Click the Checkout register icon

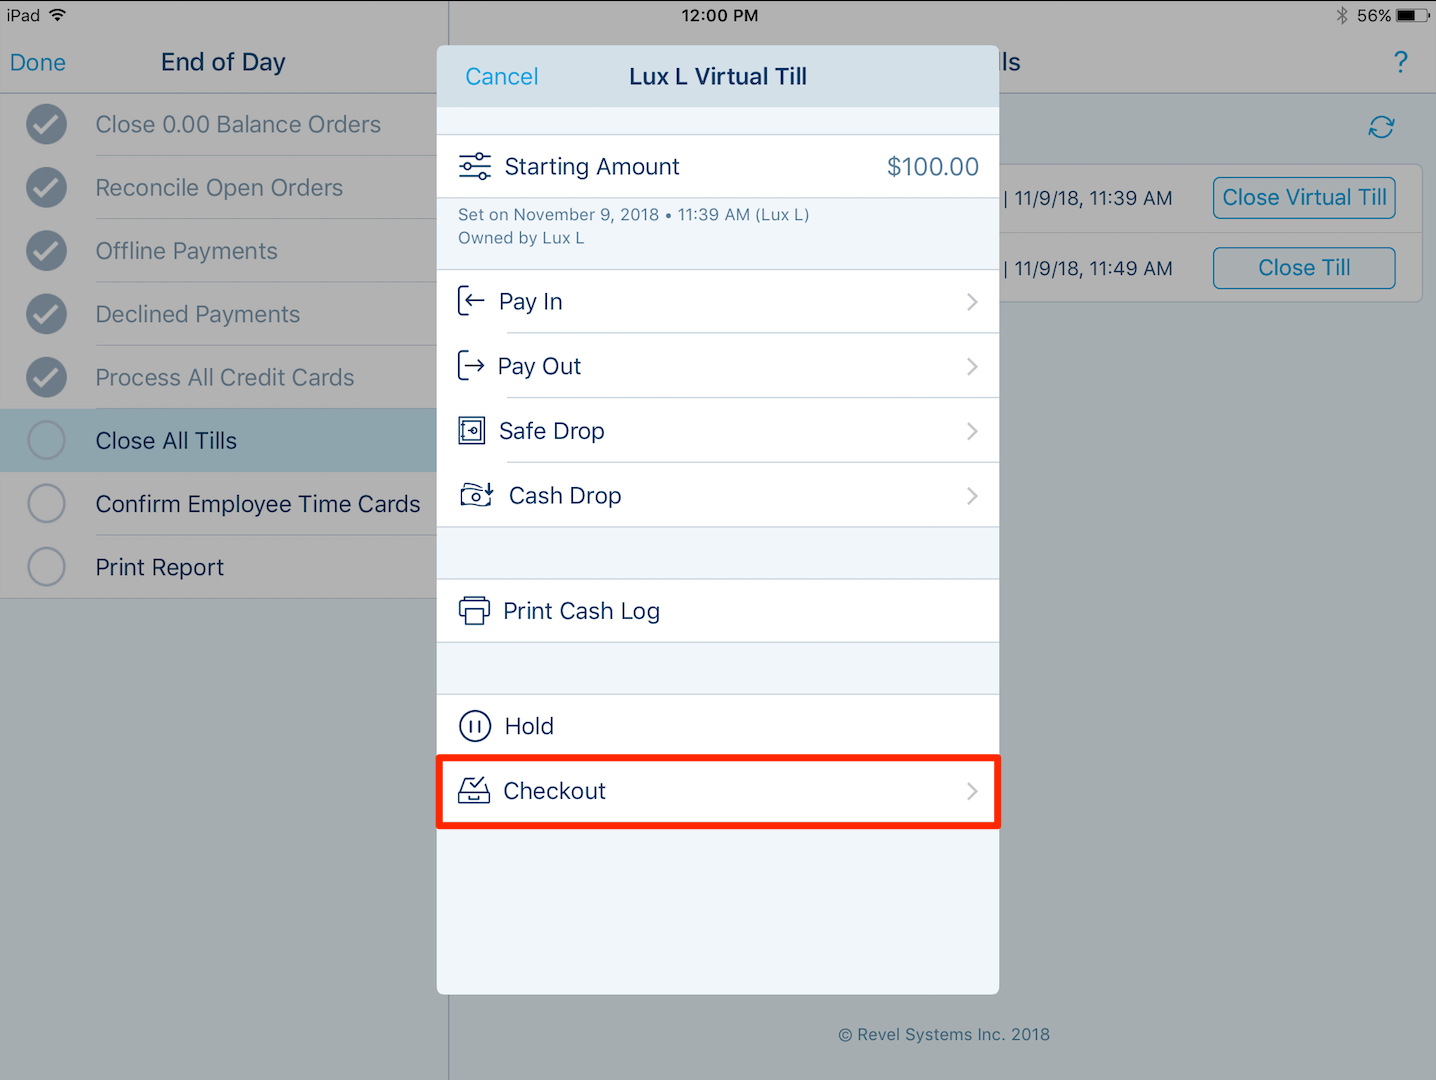[x=474, y=791]
